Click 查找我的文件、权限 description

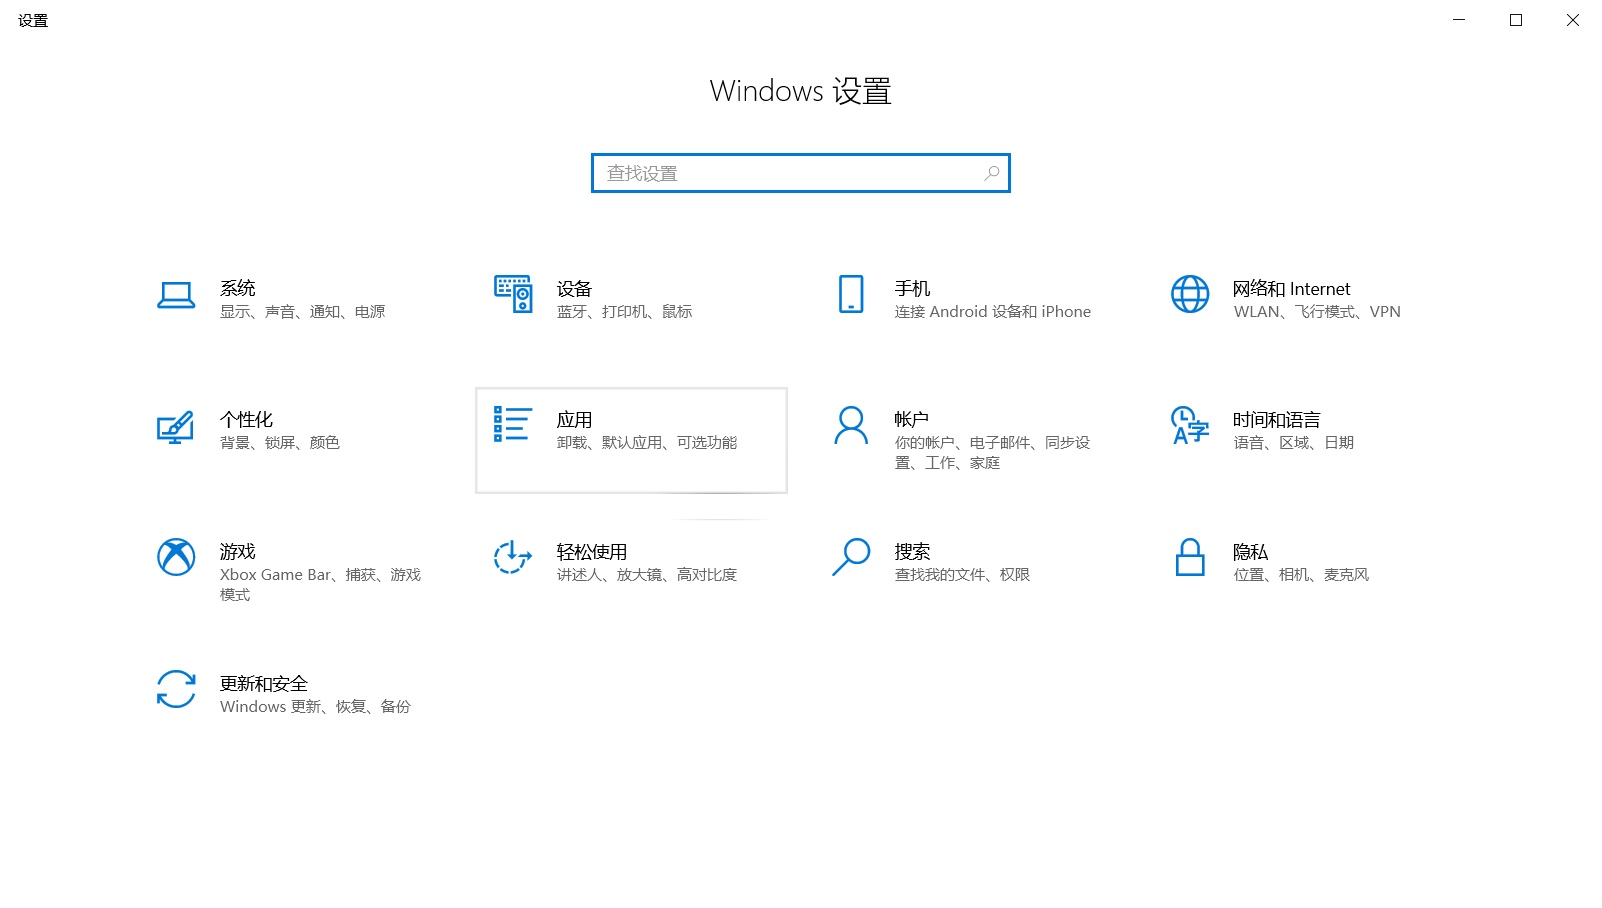coord(963,575)
